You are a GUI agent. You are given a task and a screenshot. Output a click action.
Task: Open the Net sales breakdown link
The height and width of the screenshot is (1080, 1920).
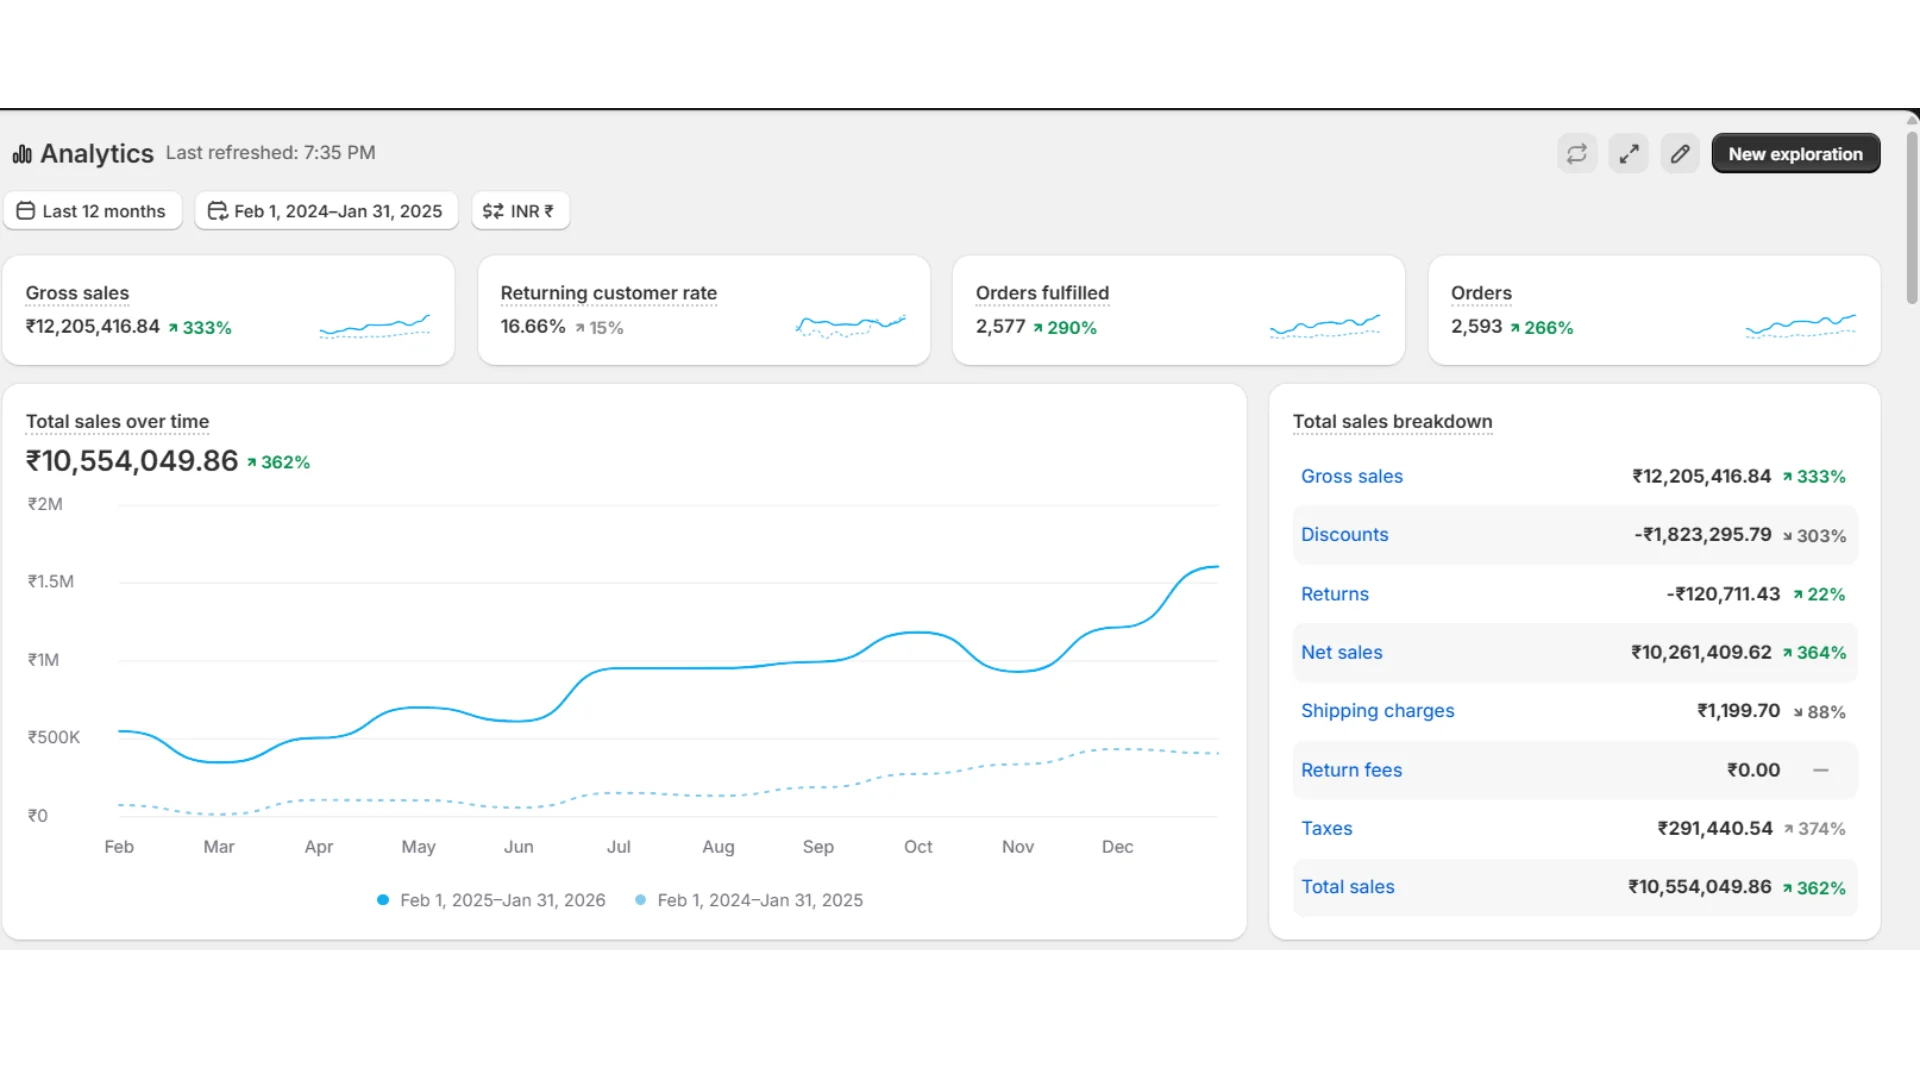[1341, 653]
